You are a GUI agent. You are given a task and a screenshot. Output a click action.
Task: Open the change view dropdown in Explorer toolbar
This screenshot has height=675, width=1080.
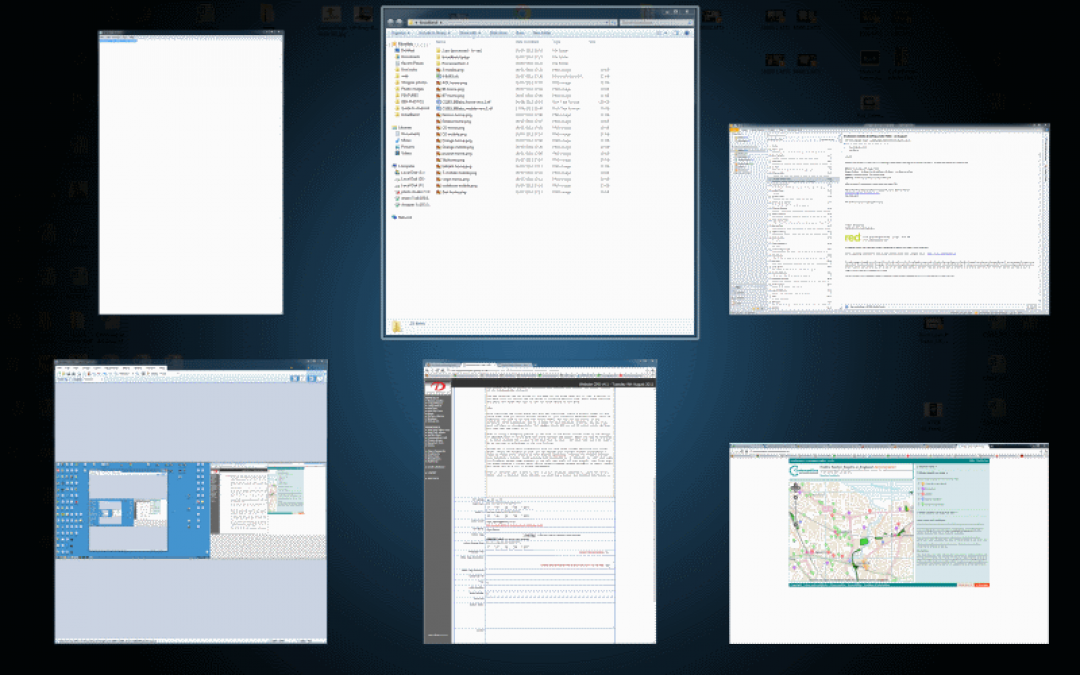[665, 32]
